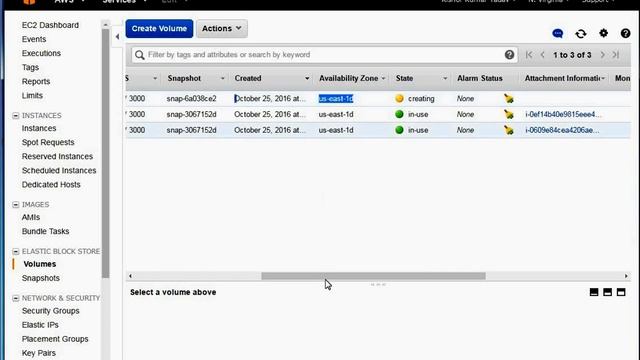
Task: Open Instances in sidebar
Action: (39, 128)
